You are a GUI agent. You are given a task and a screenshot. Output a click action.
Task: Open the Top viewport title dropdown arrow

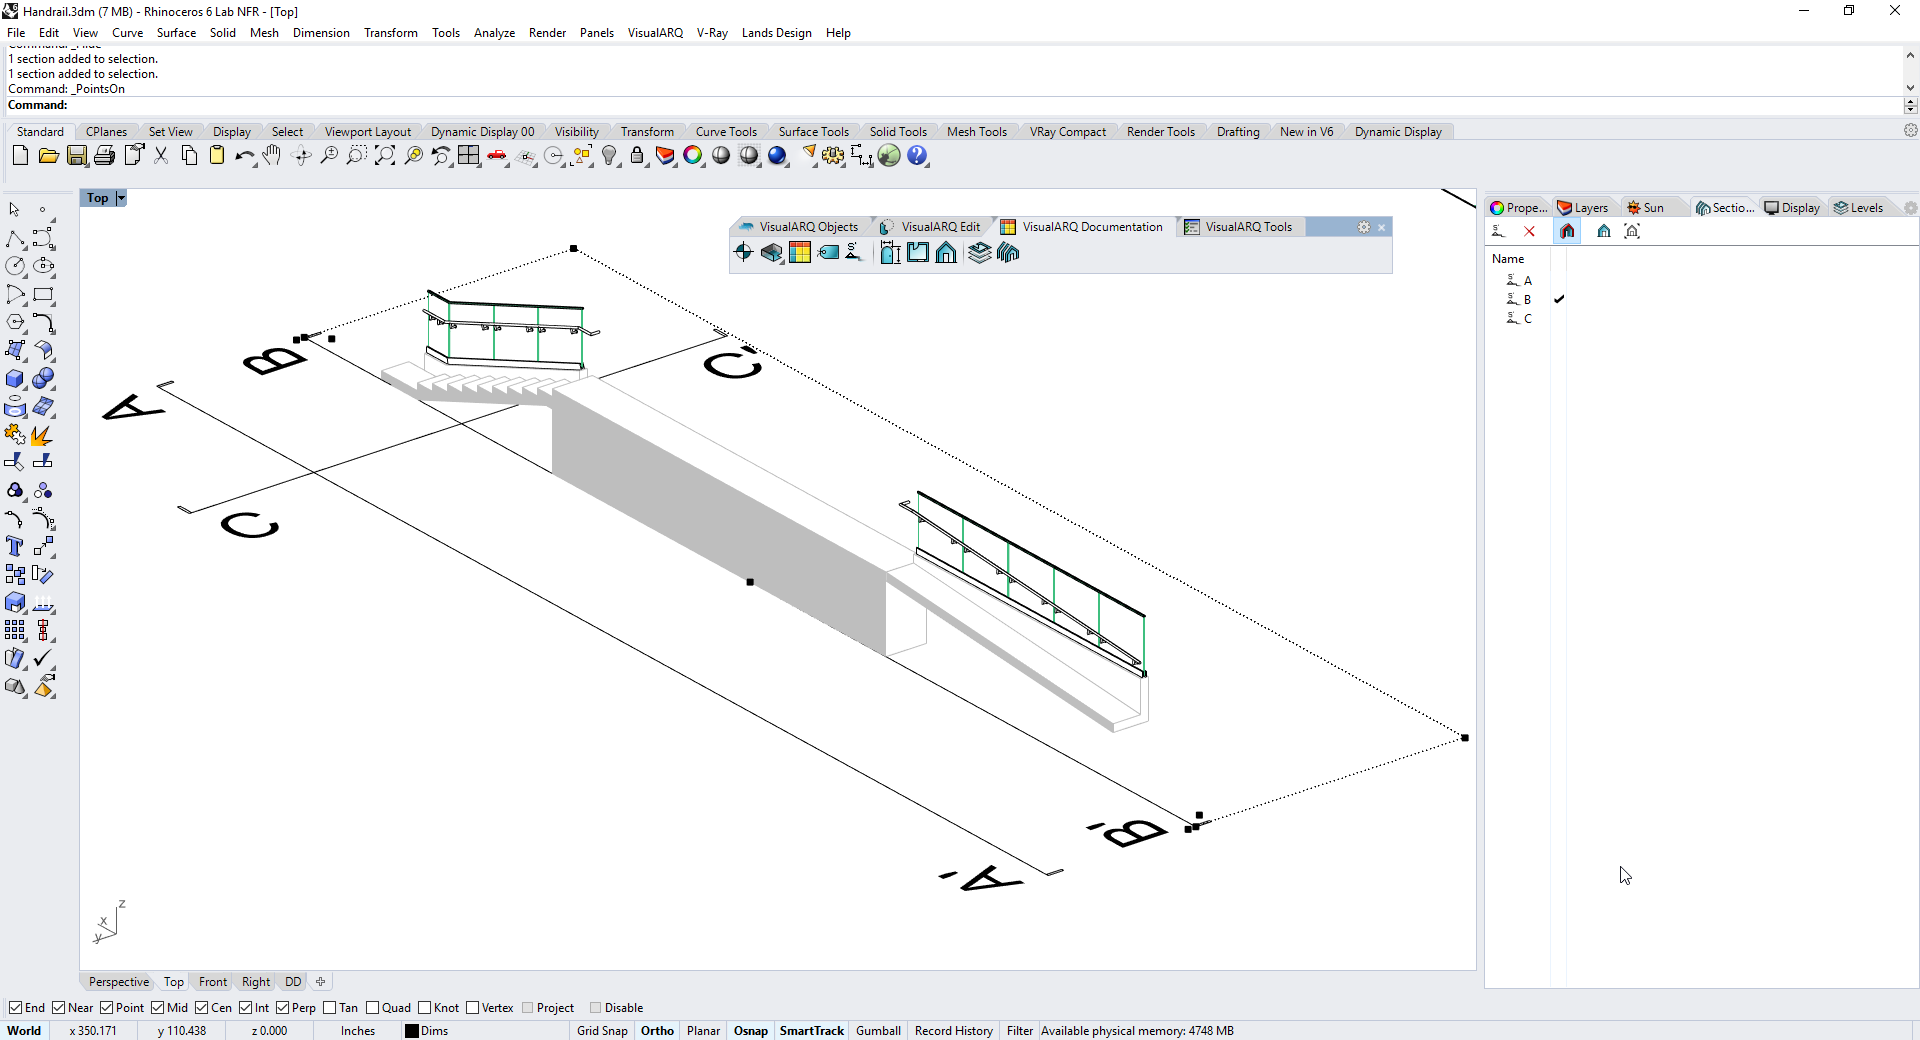[121, 198]
